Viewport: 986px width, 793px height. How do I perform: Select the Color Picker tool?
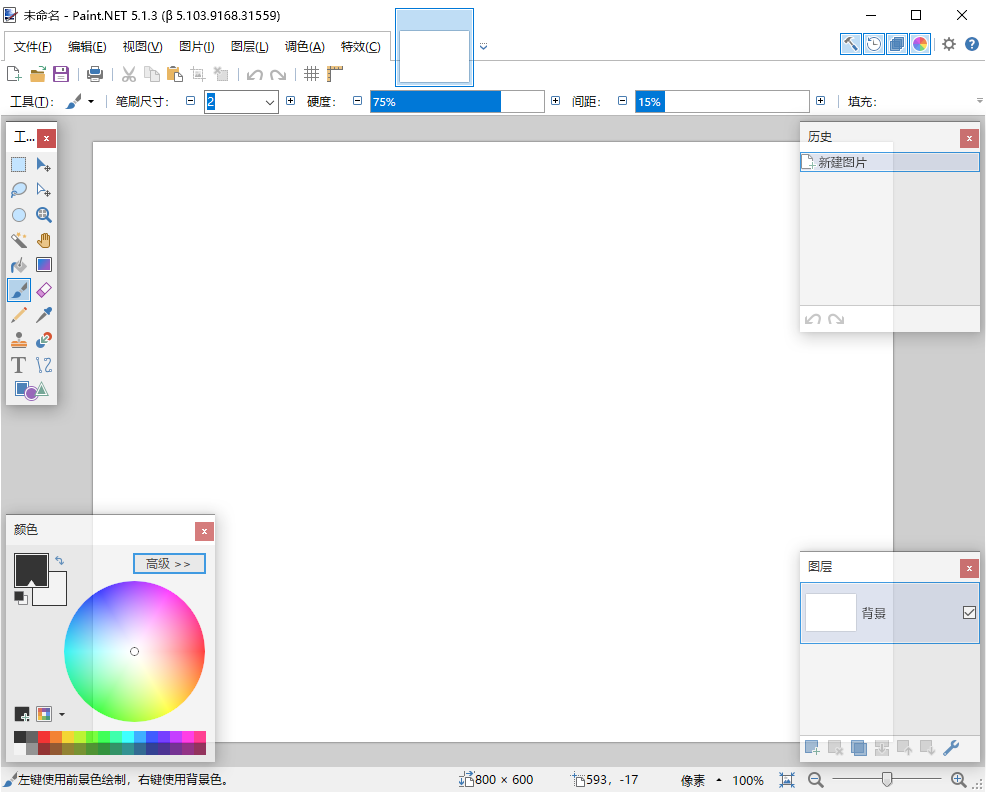(x=44, y=314)
